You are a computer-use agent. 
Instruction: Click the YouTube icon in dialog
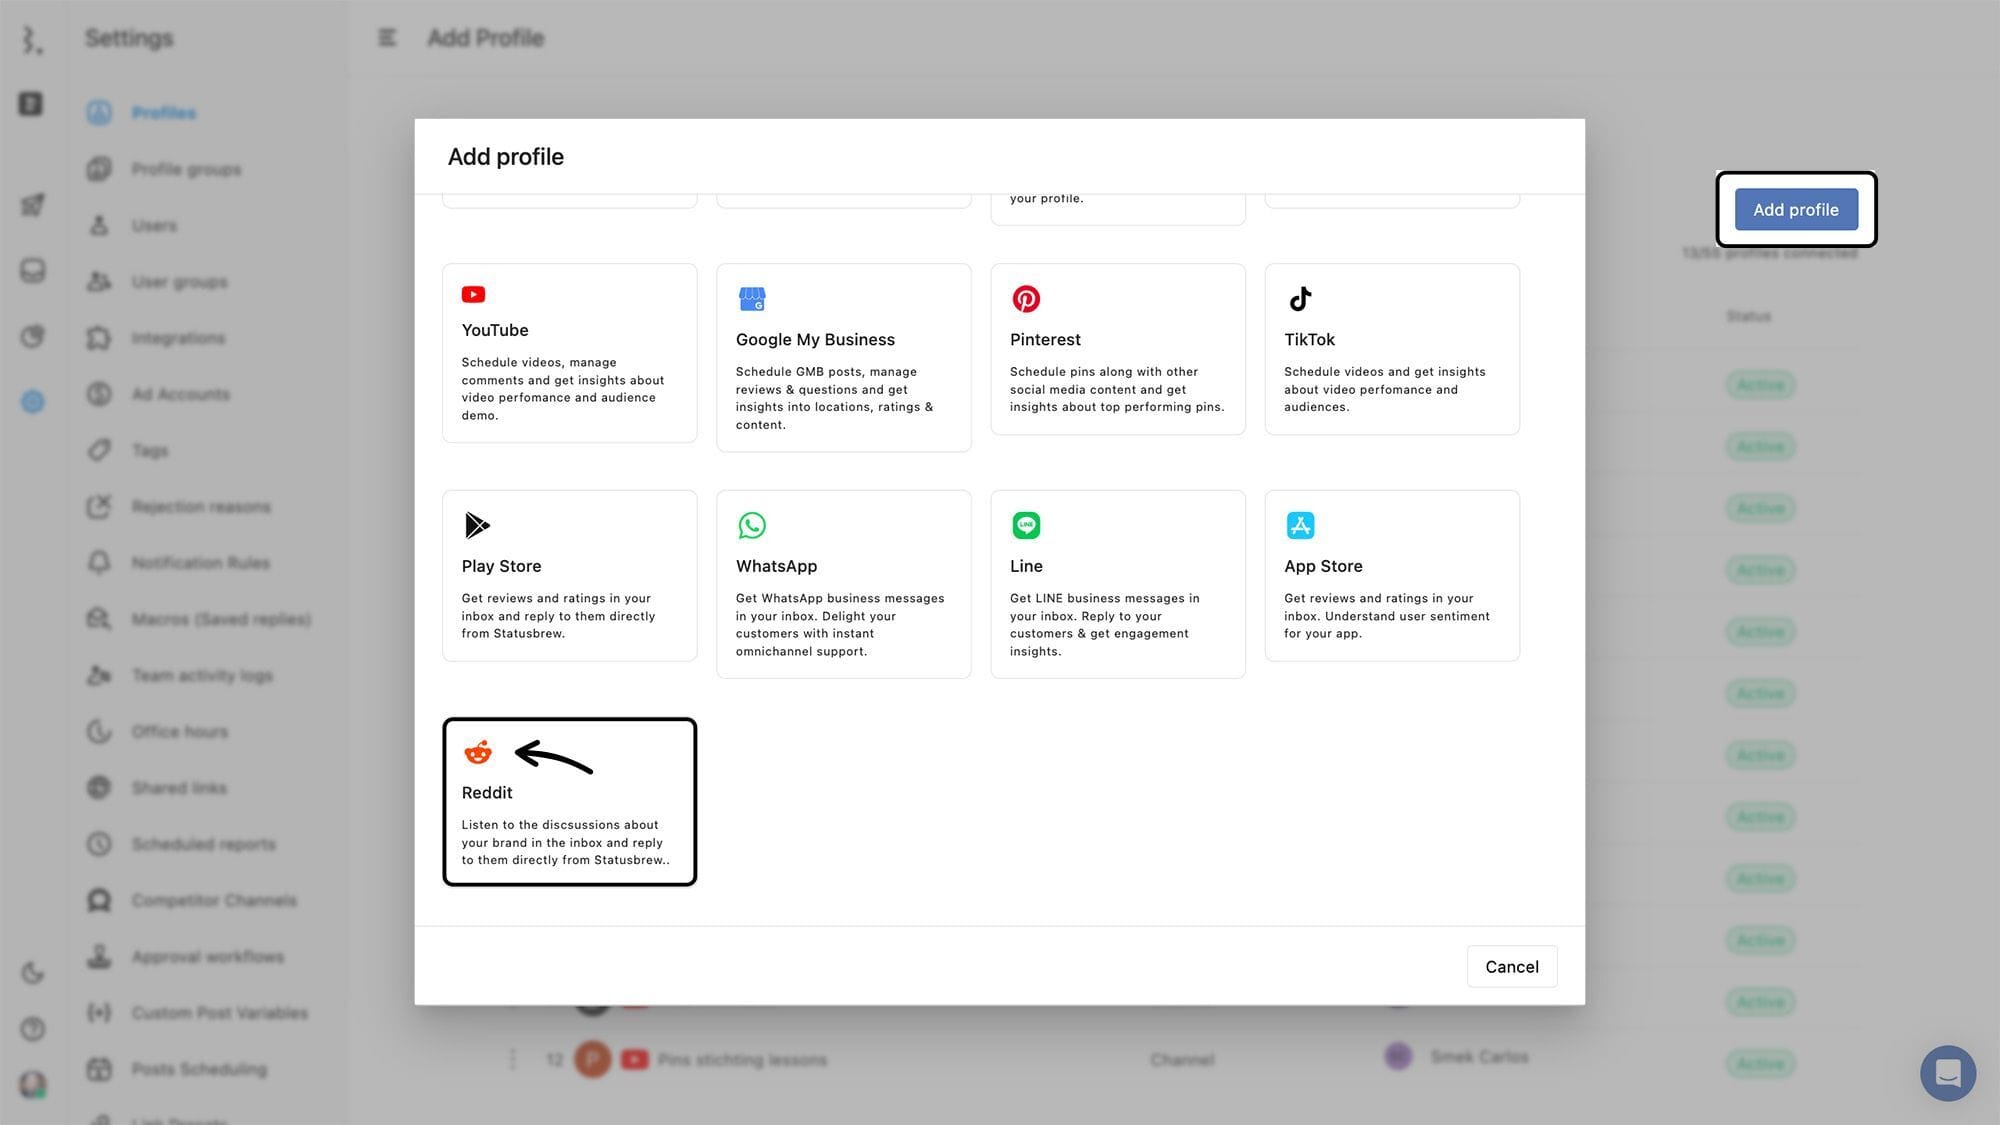[x=473, y=294]
